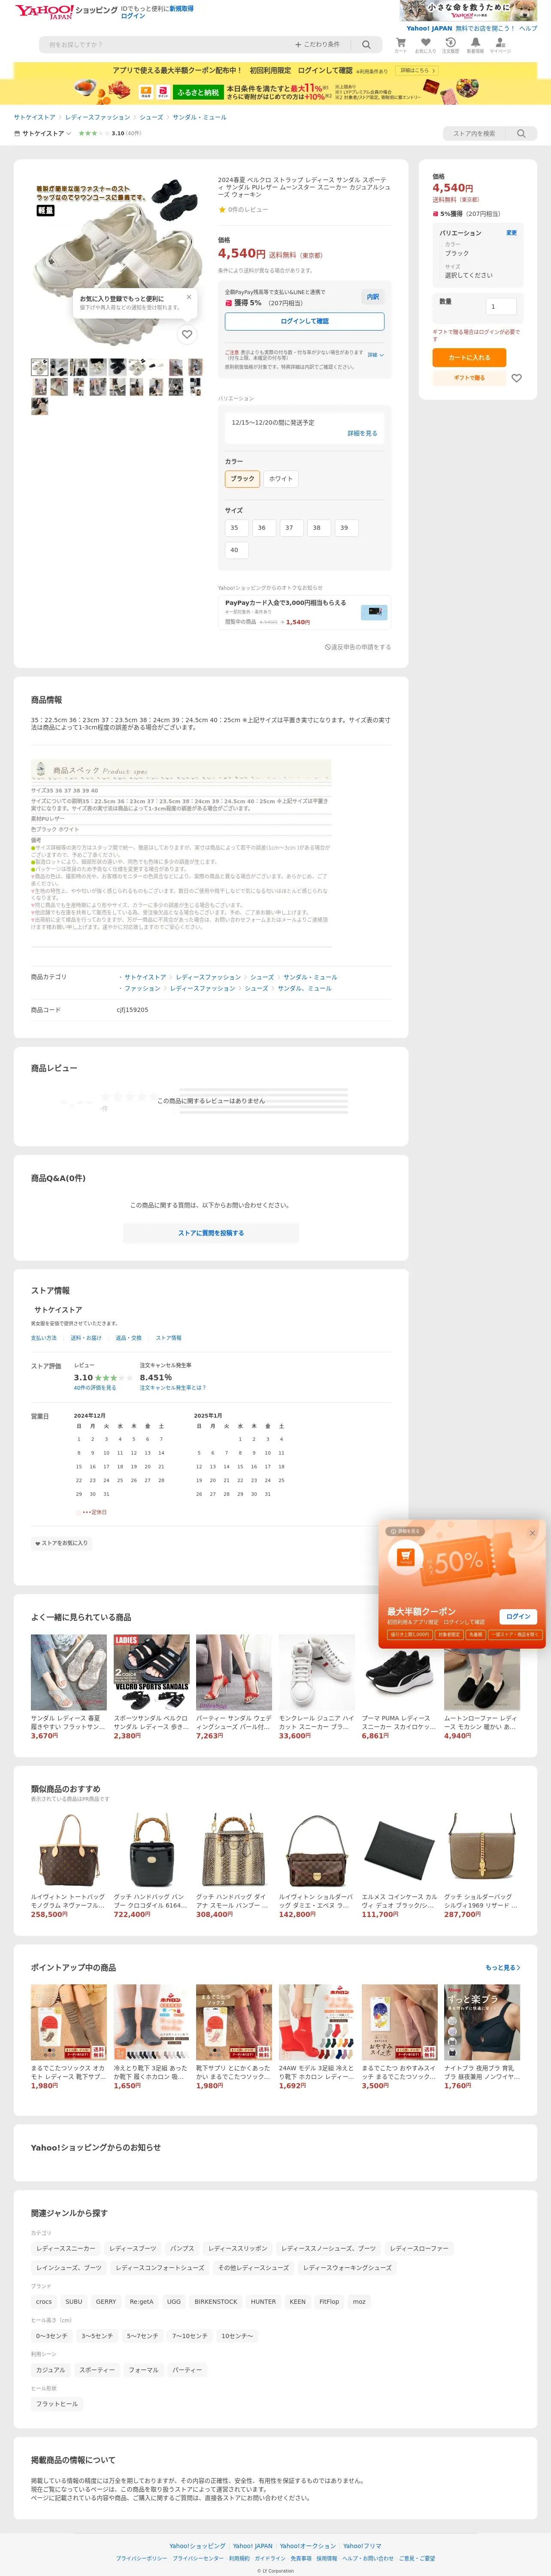The height and width of the screenshot is (2576, 551).
Task: Click the quantity input field
Action: (x=501, y=306)
